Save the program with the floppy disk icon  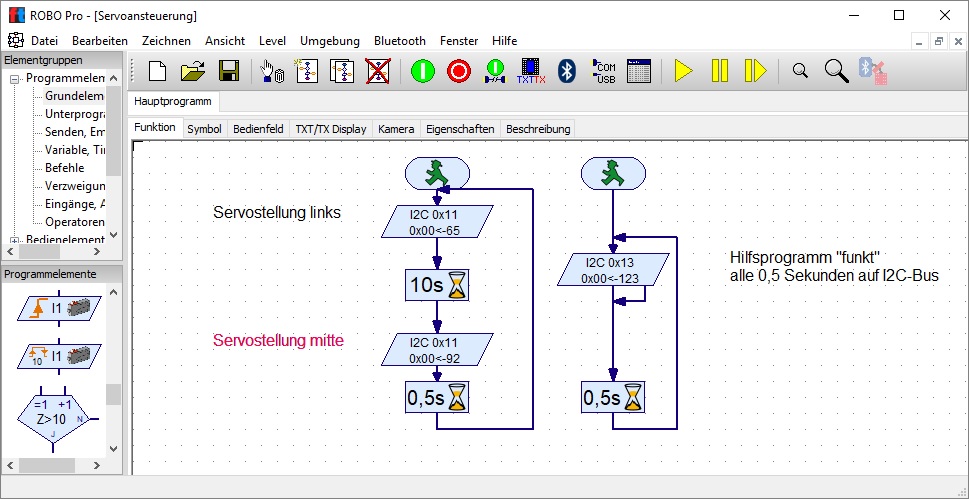(x=228, y=71)
